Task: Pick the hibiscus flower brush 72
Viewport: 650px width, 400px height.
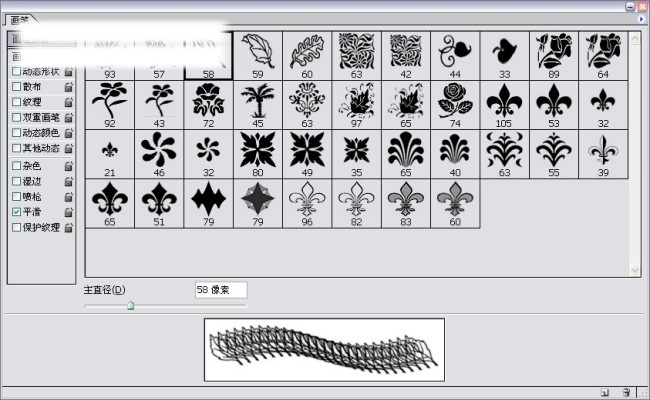Action: pos(209,105)
